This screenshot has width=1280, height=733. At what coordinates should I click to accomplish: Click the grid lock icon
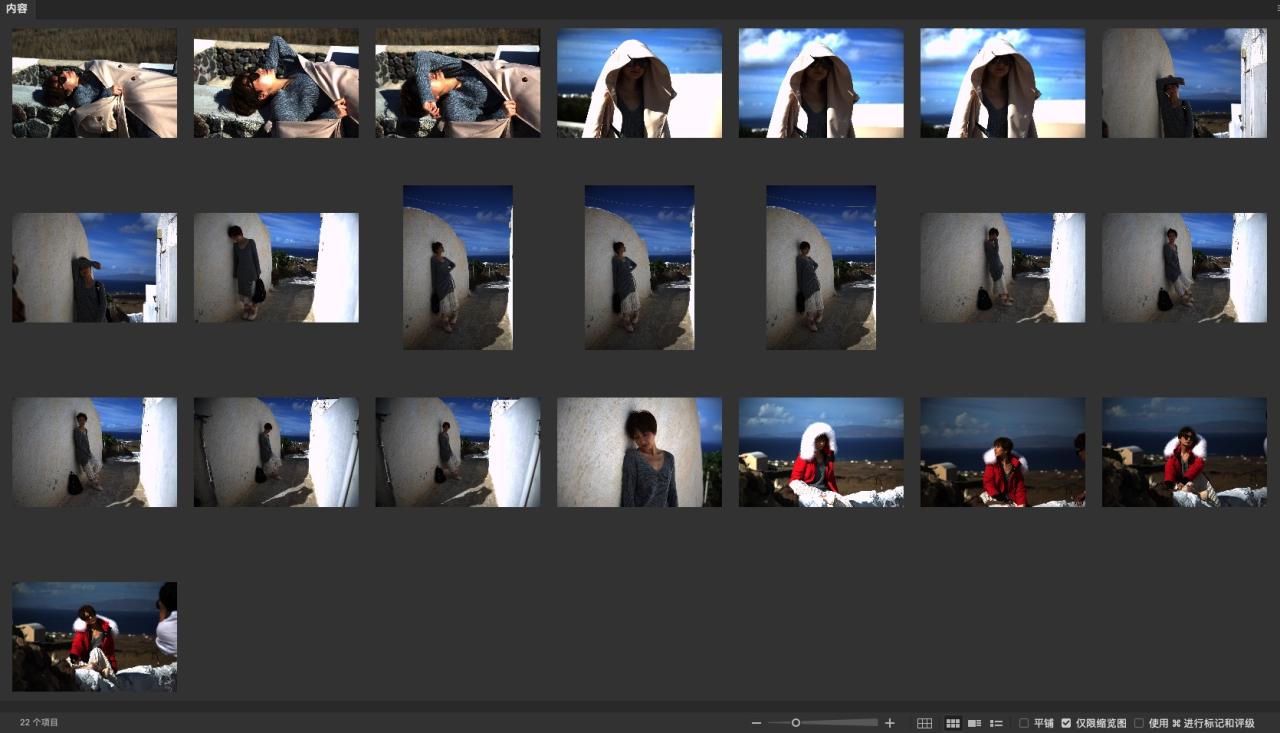click(x=924, y=723)
